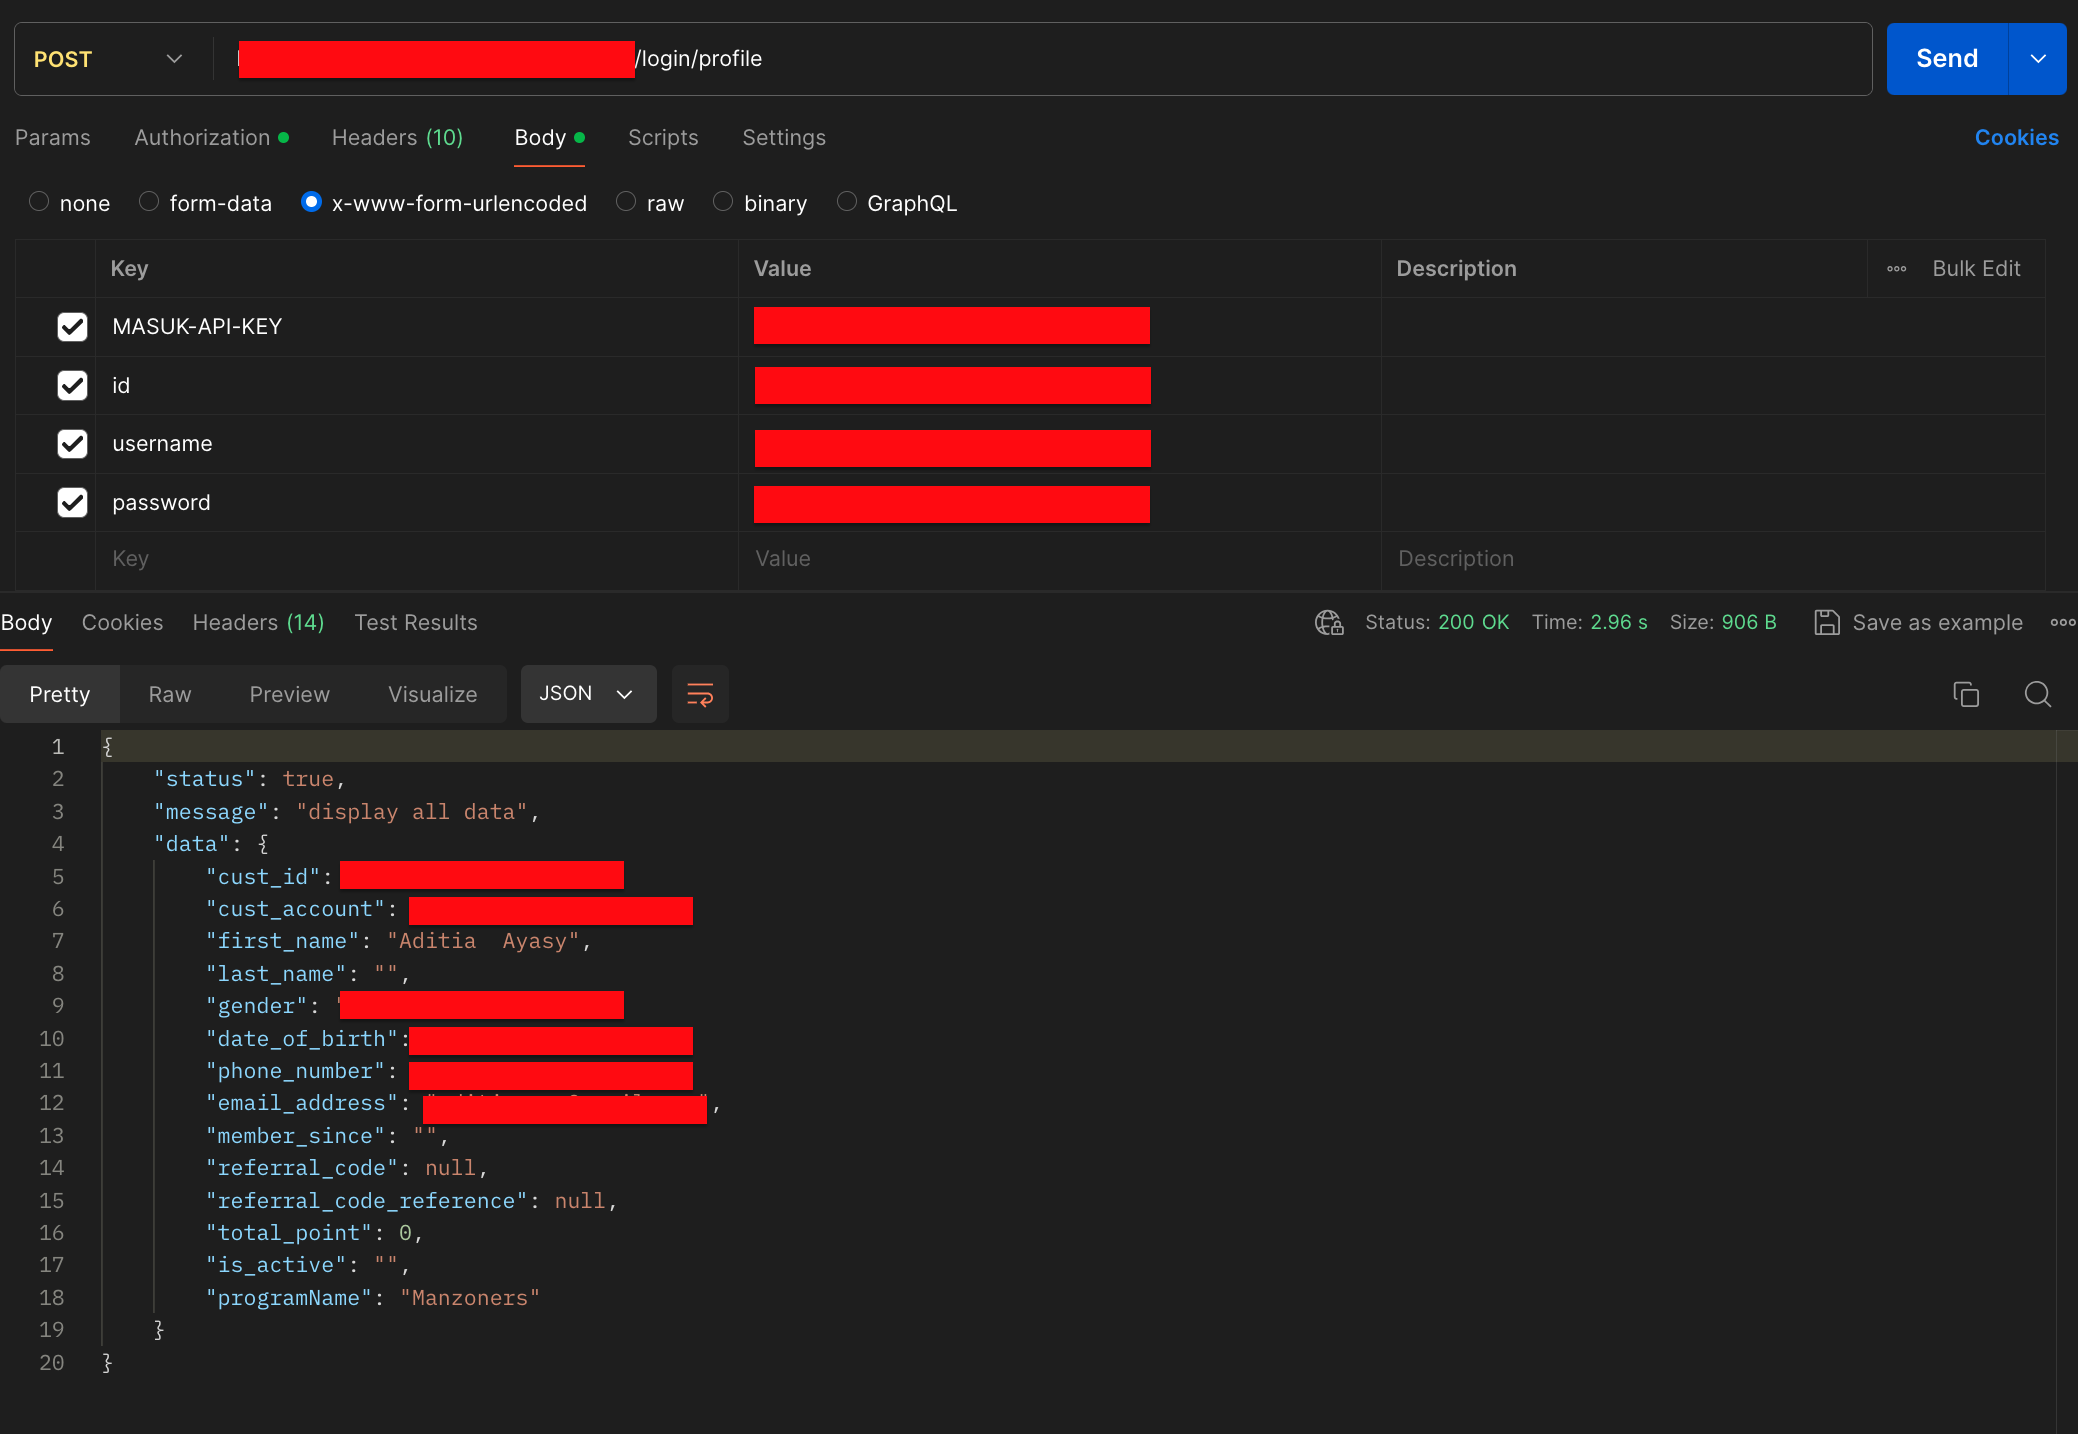Uncheck the MASUK-API-KEY row checkbox
This screenshot has height=1434, width=2078.
[x=72, y=327]
